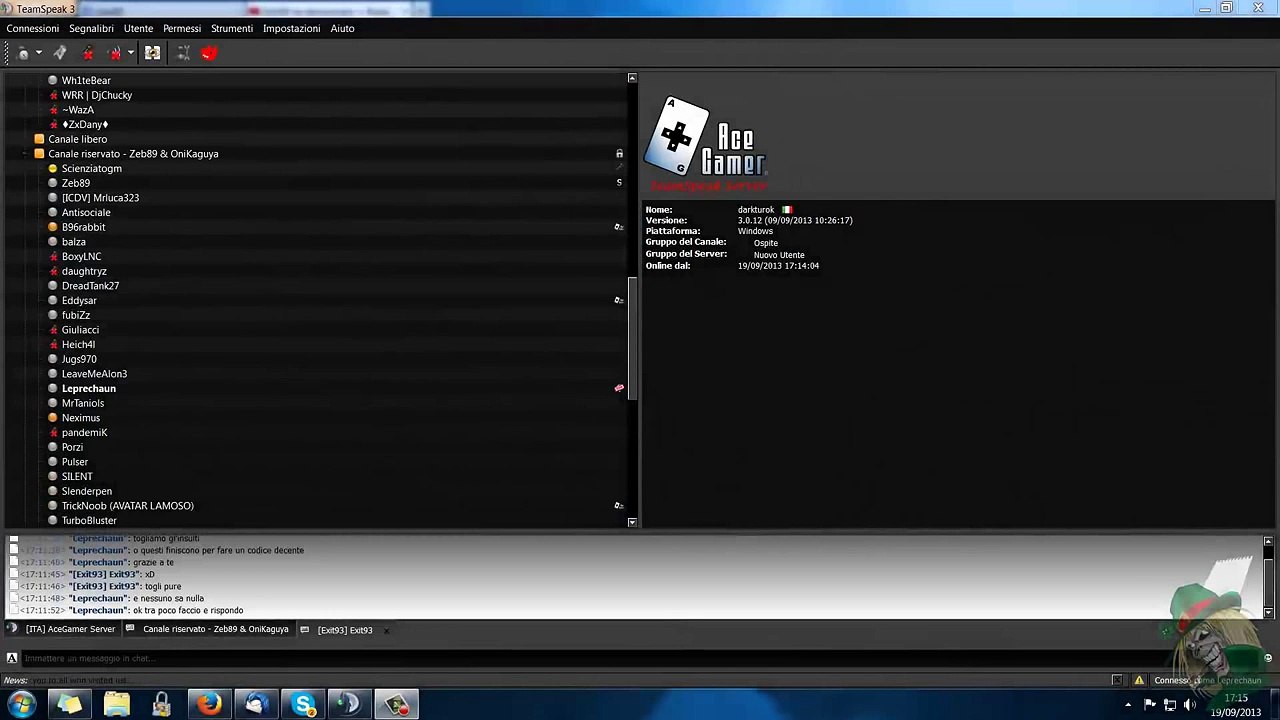The height and width of the screenshot is (720, 1280).
Task: Launch Firefox from the taskbar
Action: 209,705
